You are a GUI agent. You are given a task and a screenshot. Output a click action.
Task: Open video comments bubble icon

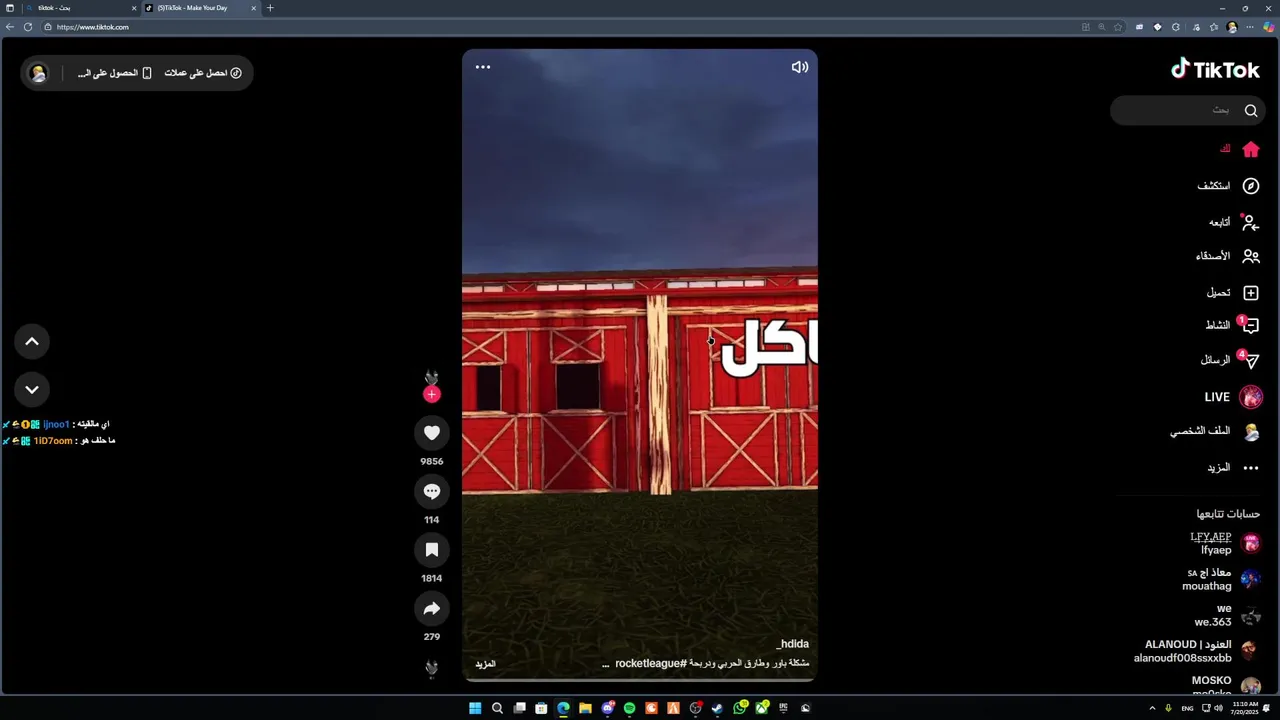coord(432,491)
